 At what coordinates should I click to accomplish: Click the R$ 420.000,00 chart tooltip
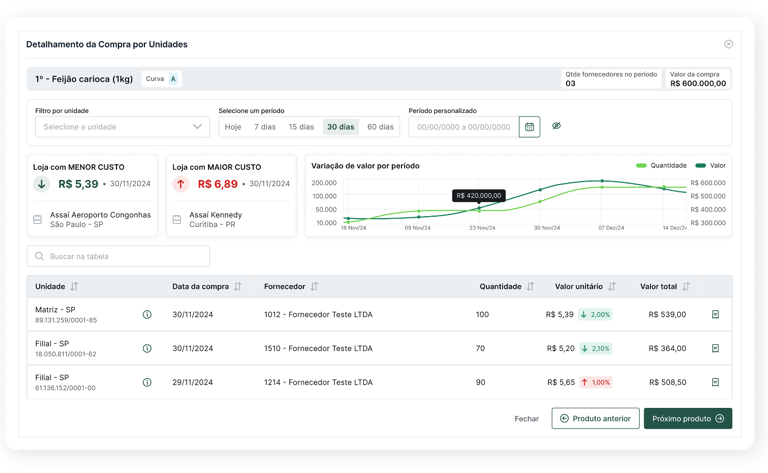click(x=479, y=195)
